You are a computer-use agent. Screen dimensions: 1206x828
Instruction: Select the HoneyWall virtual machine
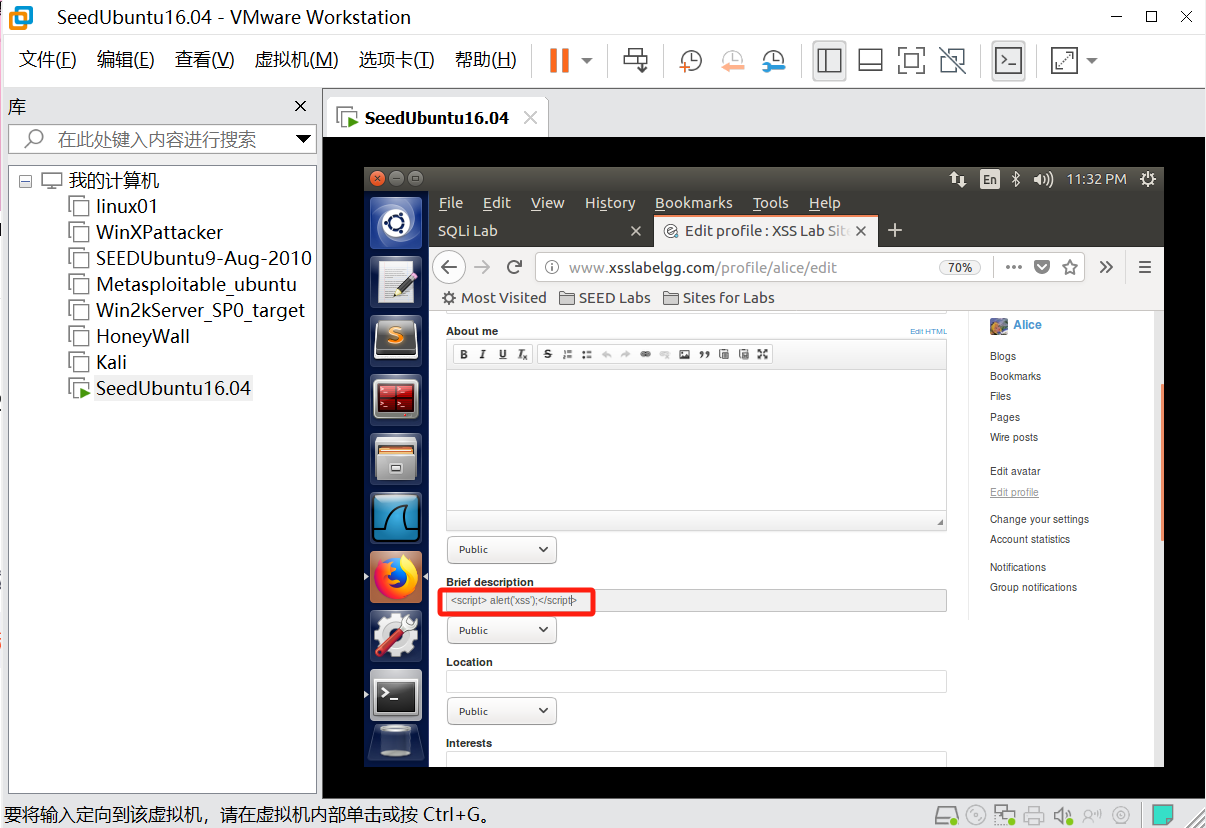[142, 336]
